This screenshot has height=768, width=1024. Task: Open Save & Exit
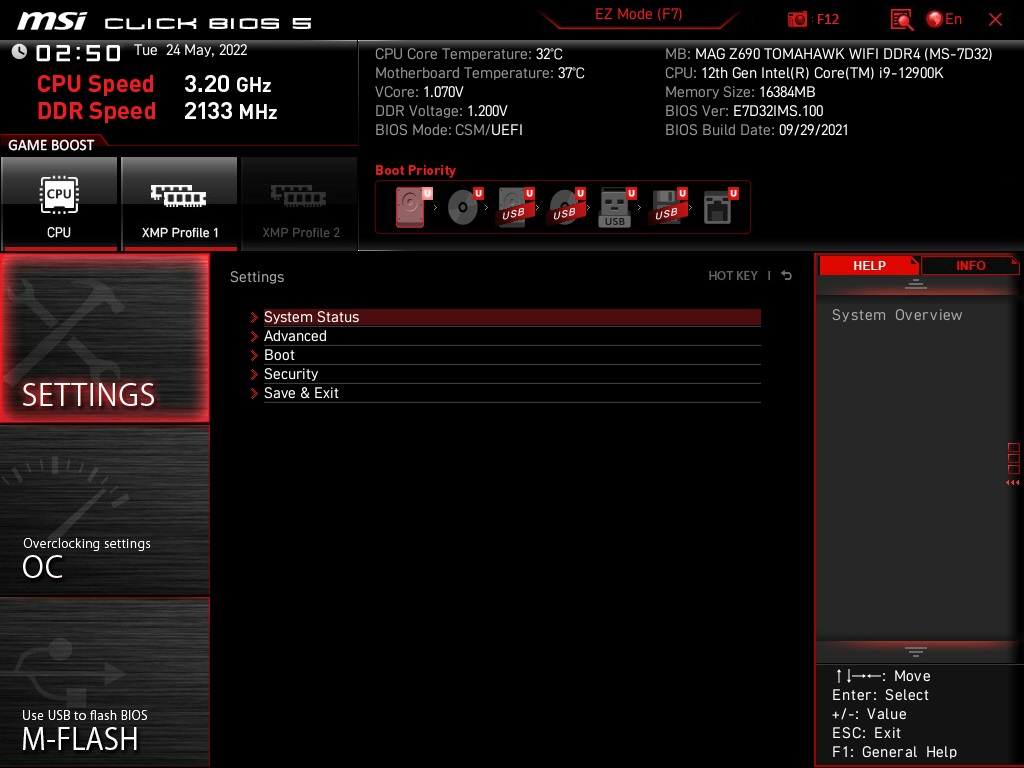[512, 393]
